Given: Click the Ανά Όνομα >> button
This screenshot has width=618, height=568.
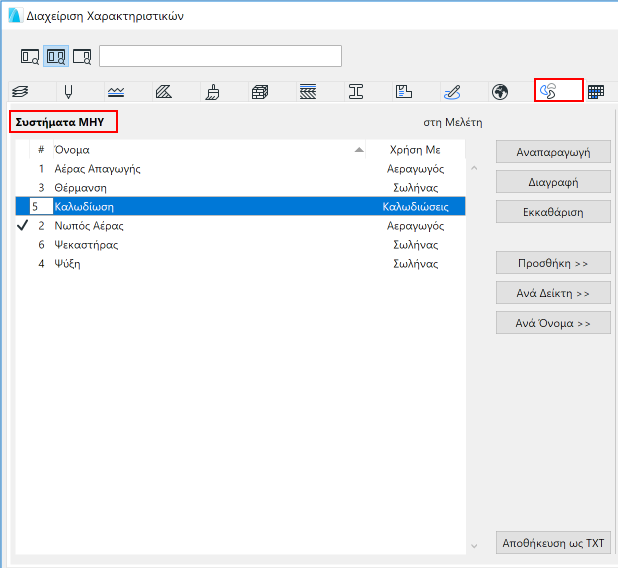Looking at the screenshot, I should point(553,323).
